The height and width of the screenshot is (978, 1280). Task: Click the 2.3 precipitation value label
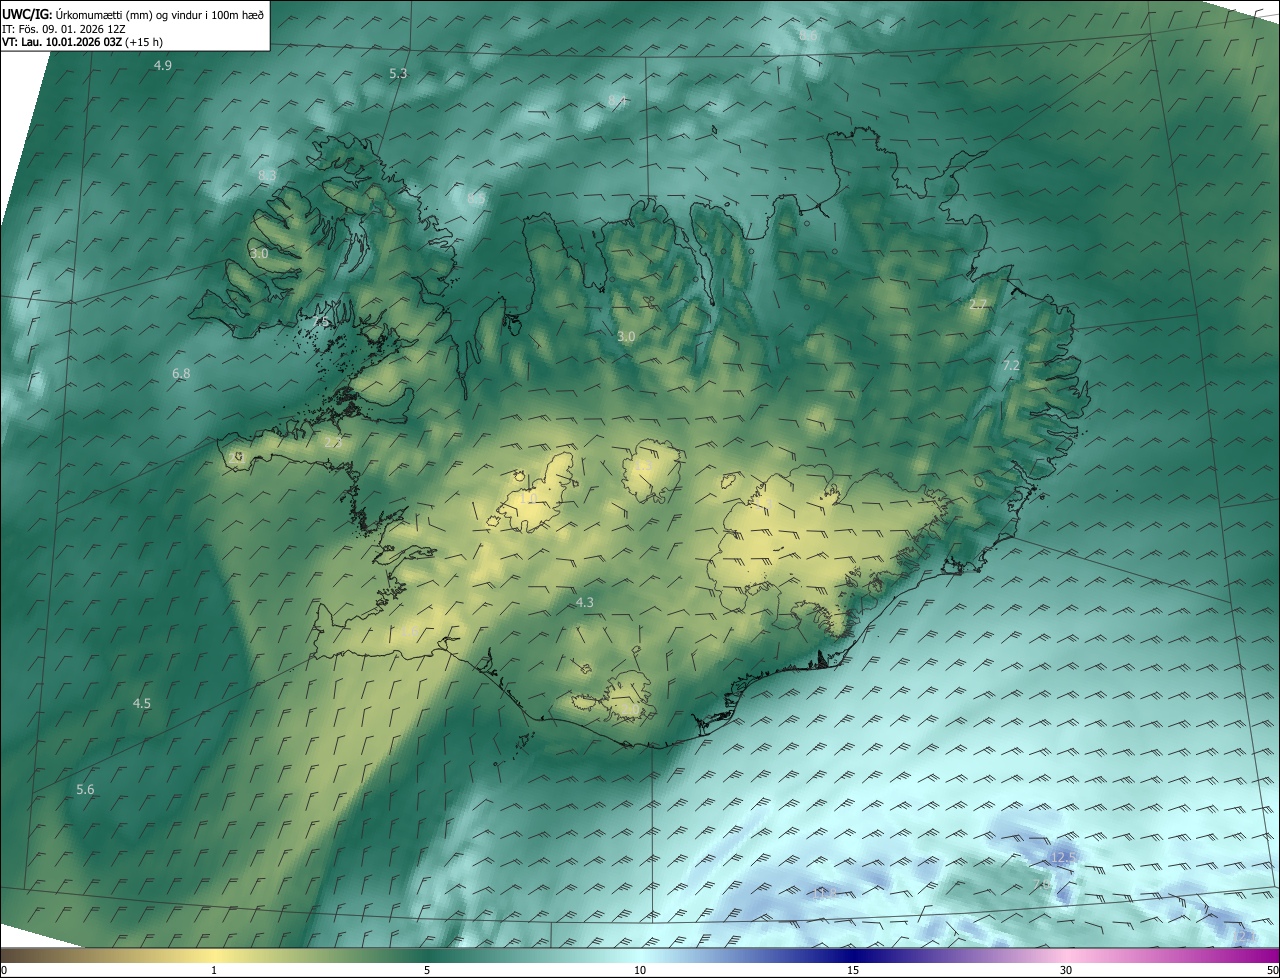point(333,442)
